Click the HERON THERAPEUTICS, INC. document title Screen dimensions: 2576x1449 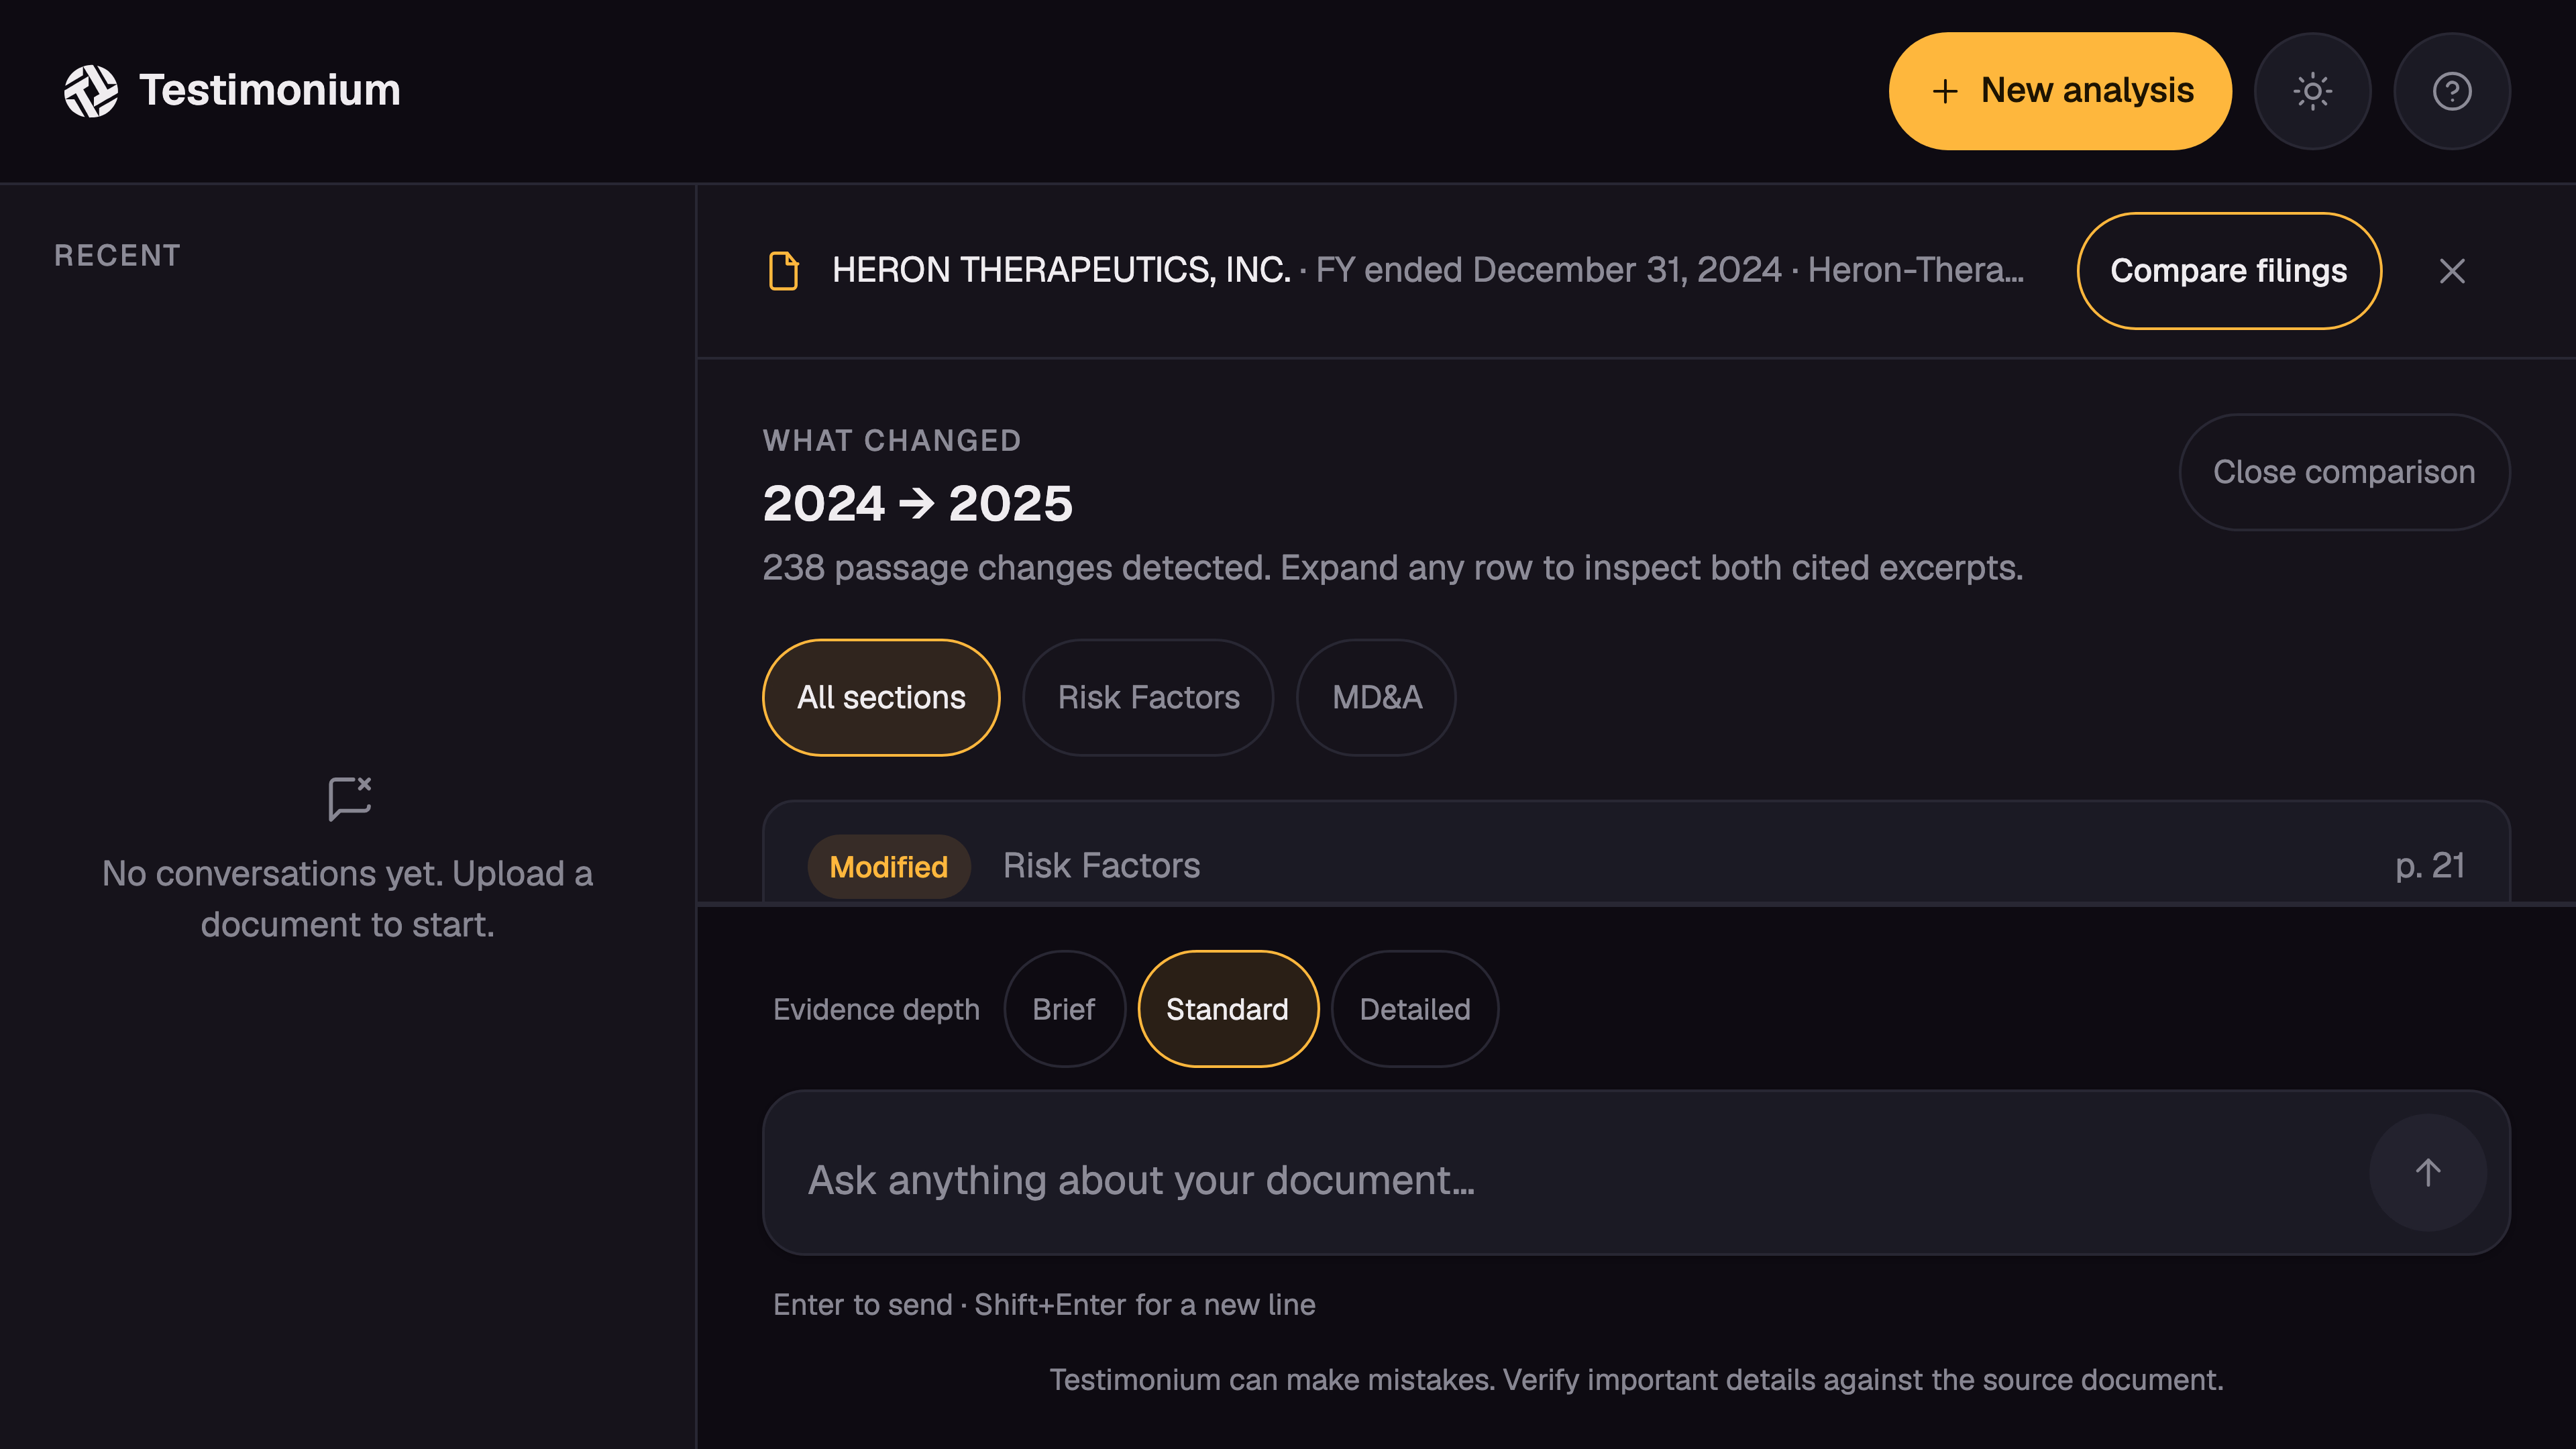pos(1061,270)
